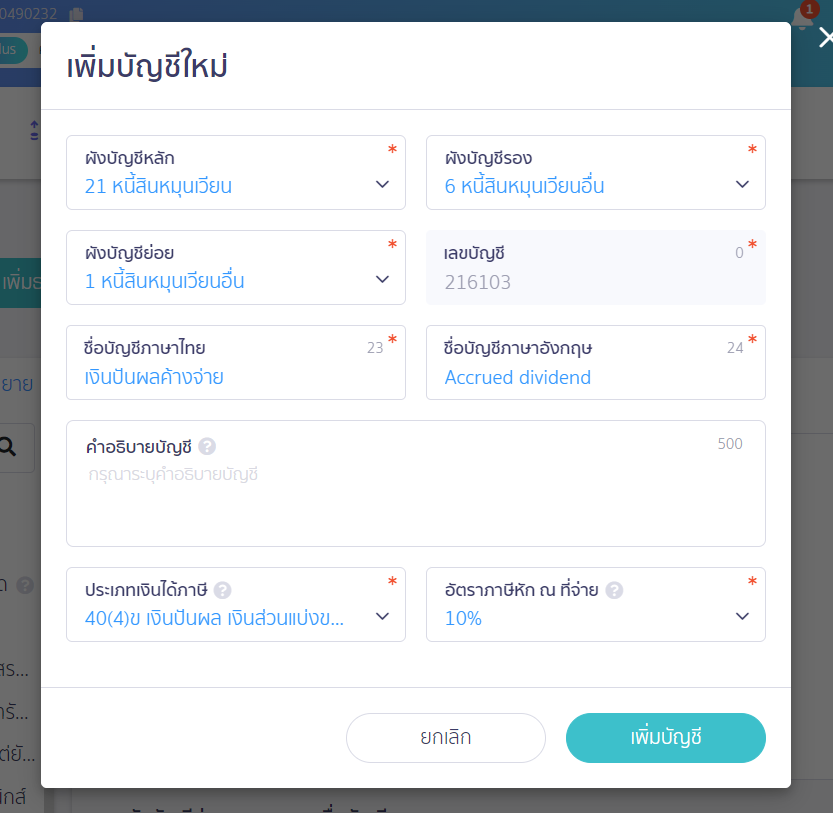Viewport: 833px width, 813px height.
Task: Open the 10% withholding tax rate dropdown
Action: 596,605
